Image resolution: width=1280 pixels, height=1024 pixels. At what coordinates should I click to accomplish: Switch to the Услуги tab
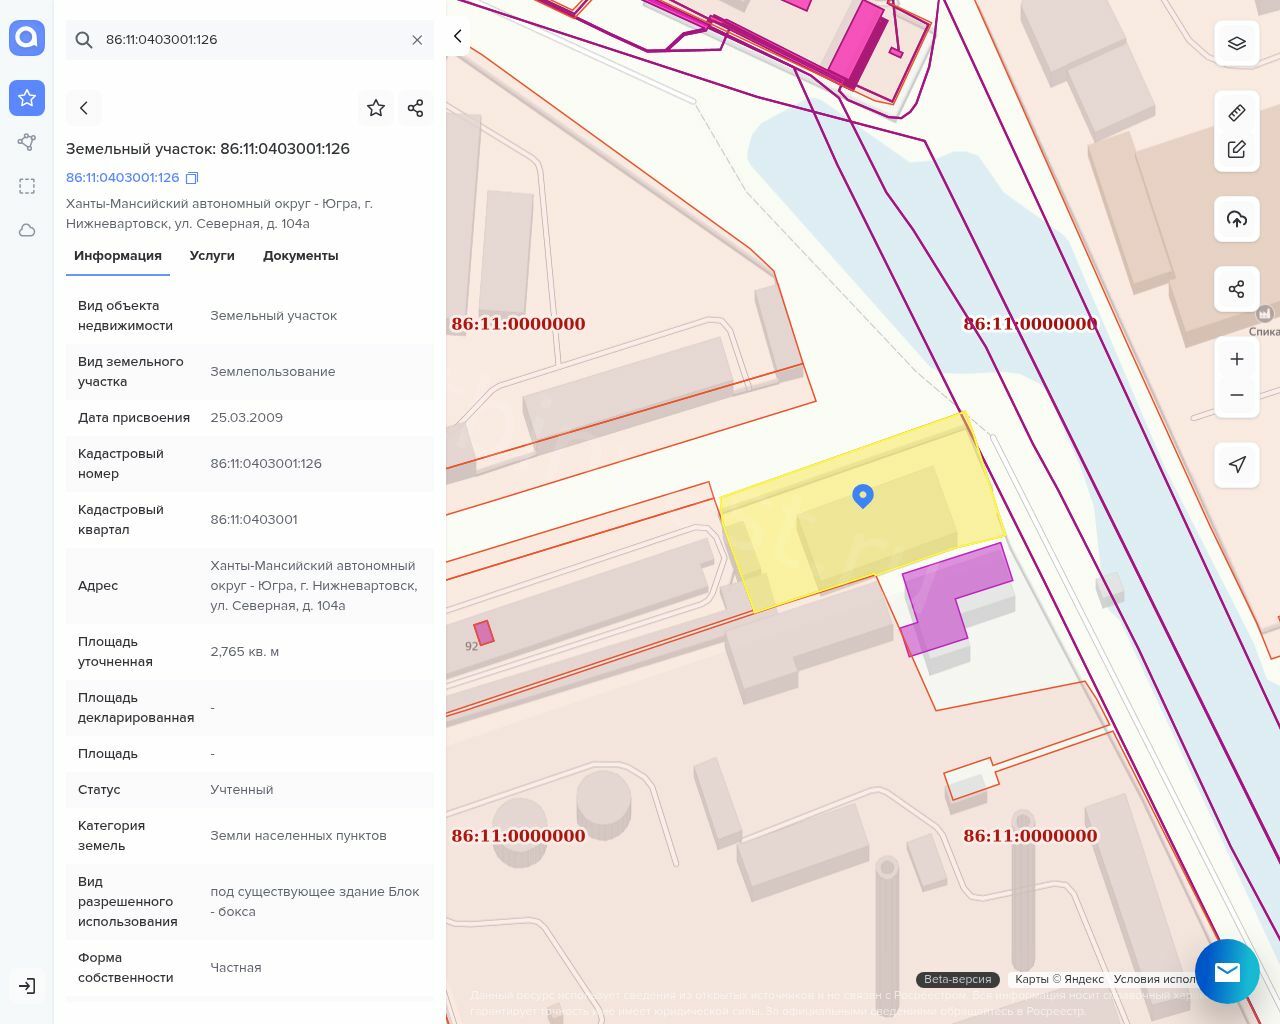(212, 256)
